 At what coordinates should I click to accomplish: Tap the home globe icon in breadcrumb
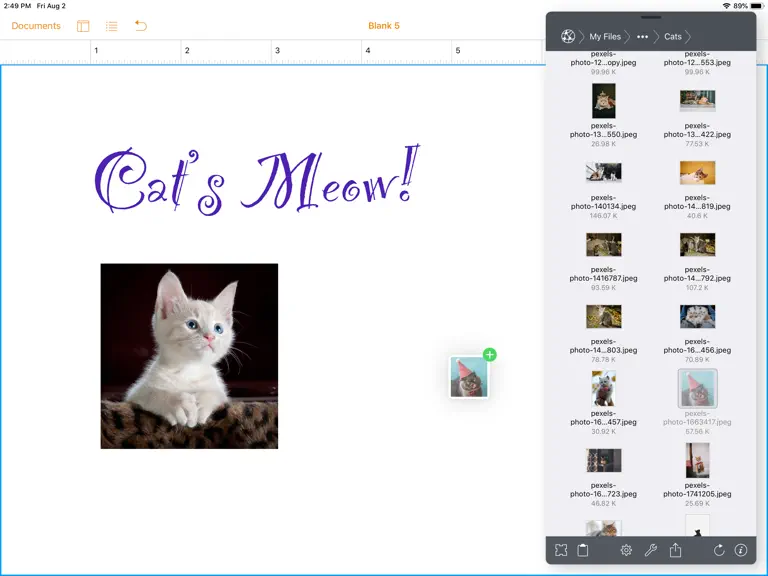tap(568, 36)
